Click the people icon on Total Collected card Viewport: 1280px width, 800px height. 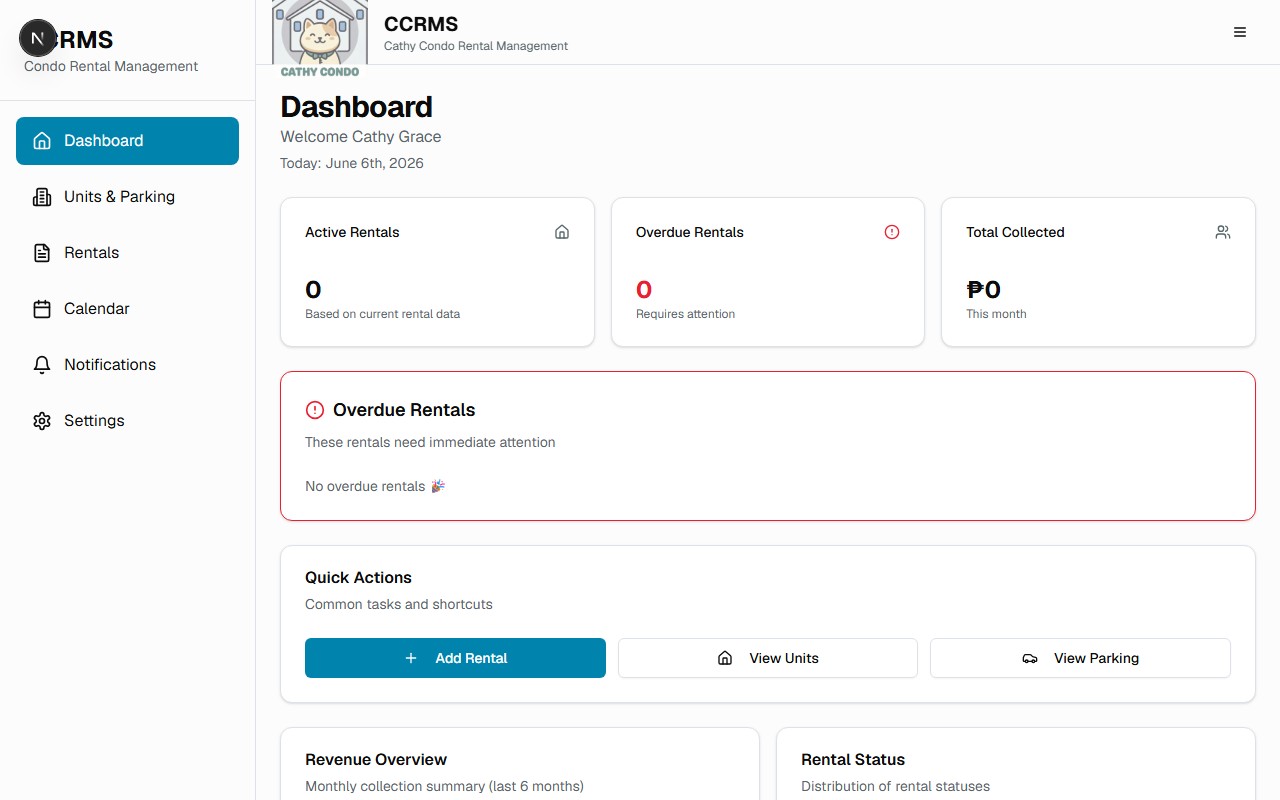(x=1223, y=232)
